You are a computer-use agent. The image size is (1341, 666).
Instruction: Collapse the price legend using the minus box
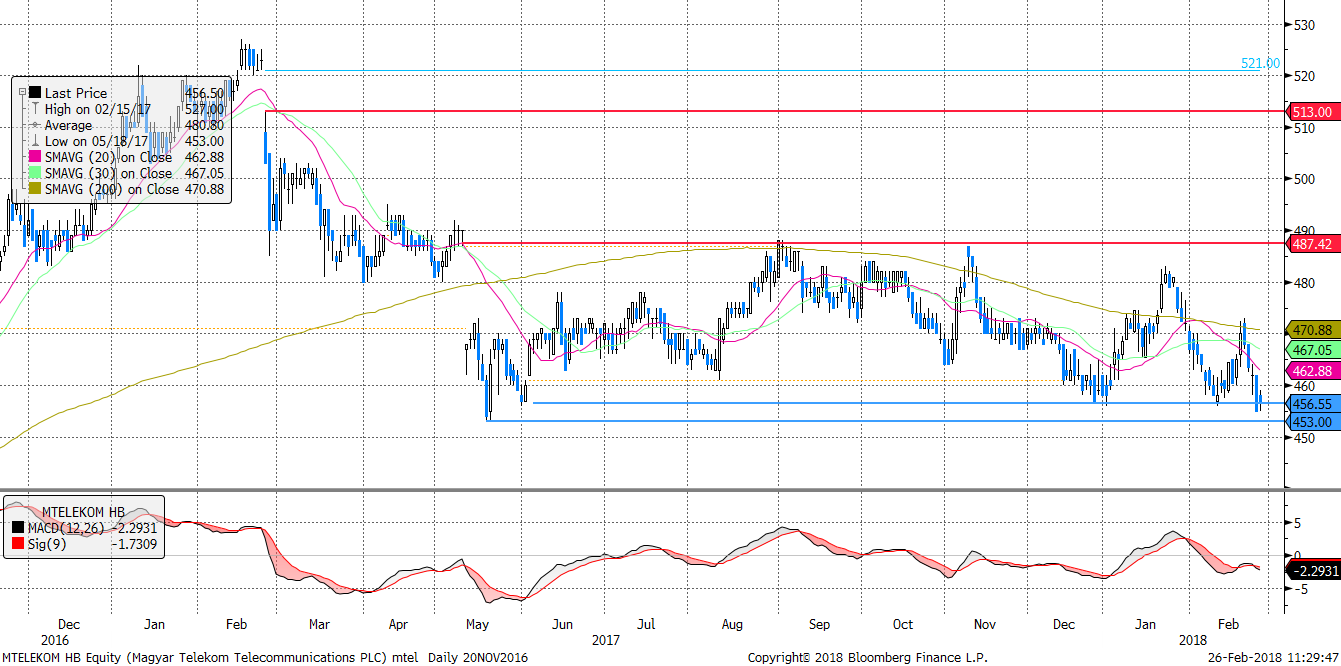point(22,93)
